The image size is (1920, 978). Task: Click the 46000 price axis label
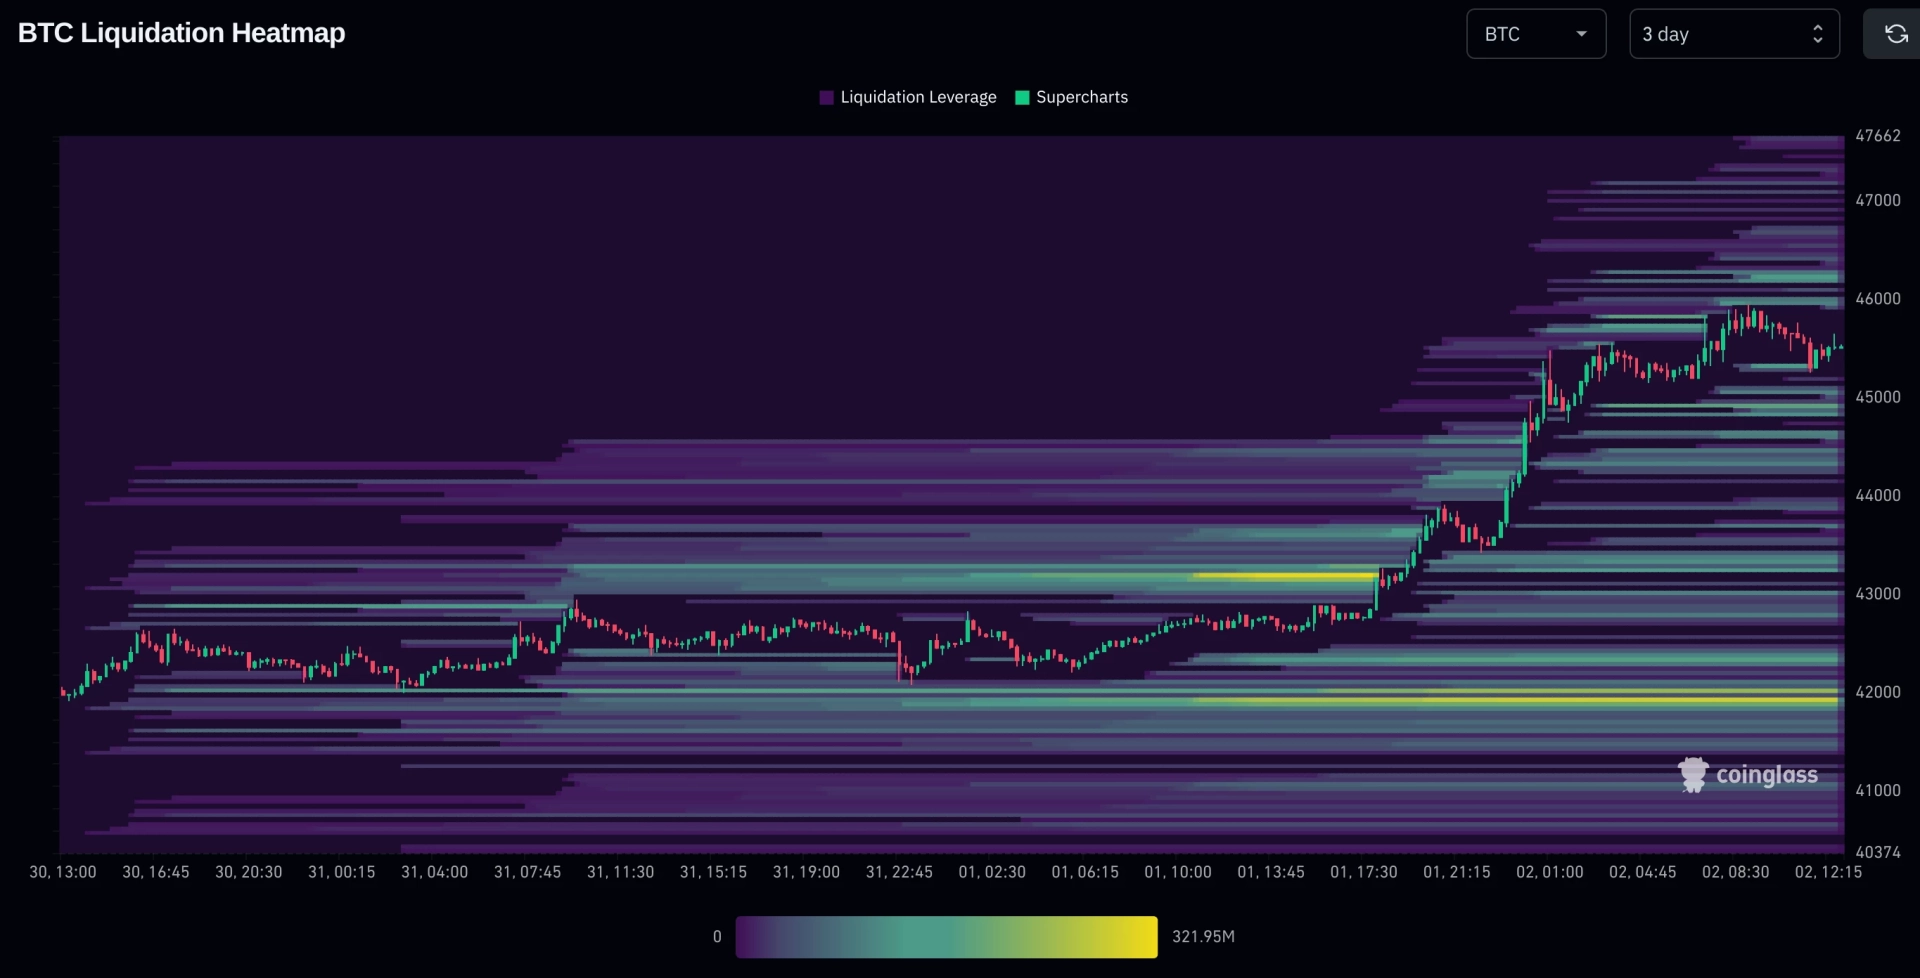(1878, 299)
